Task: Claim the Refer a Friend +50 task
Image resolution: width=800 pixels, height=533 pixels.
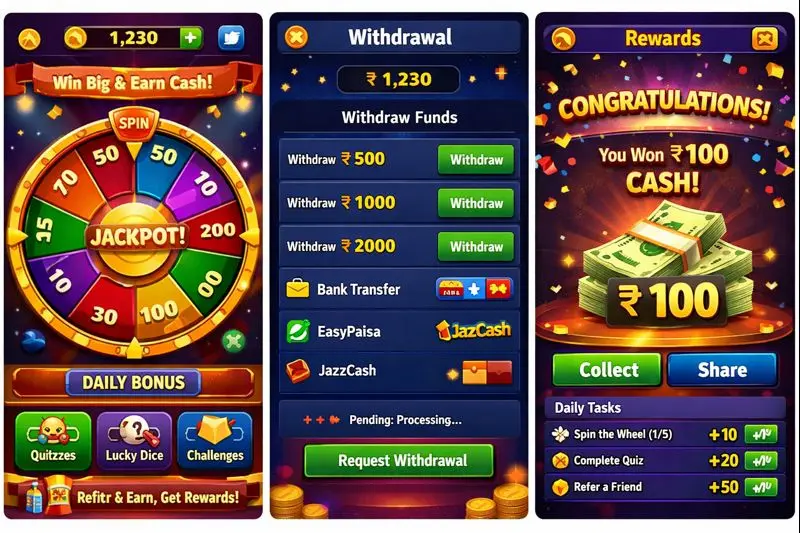Action: [x=761, y=487]
